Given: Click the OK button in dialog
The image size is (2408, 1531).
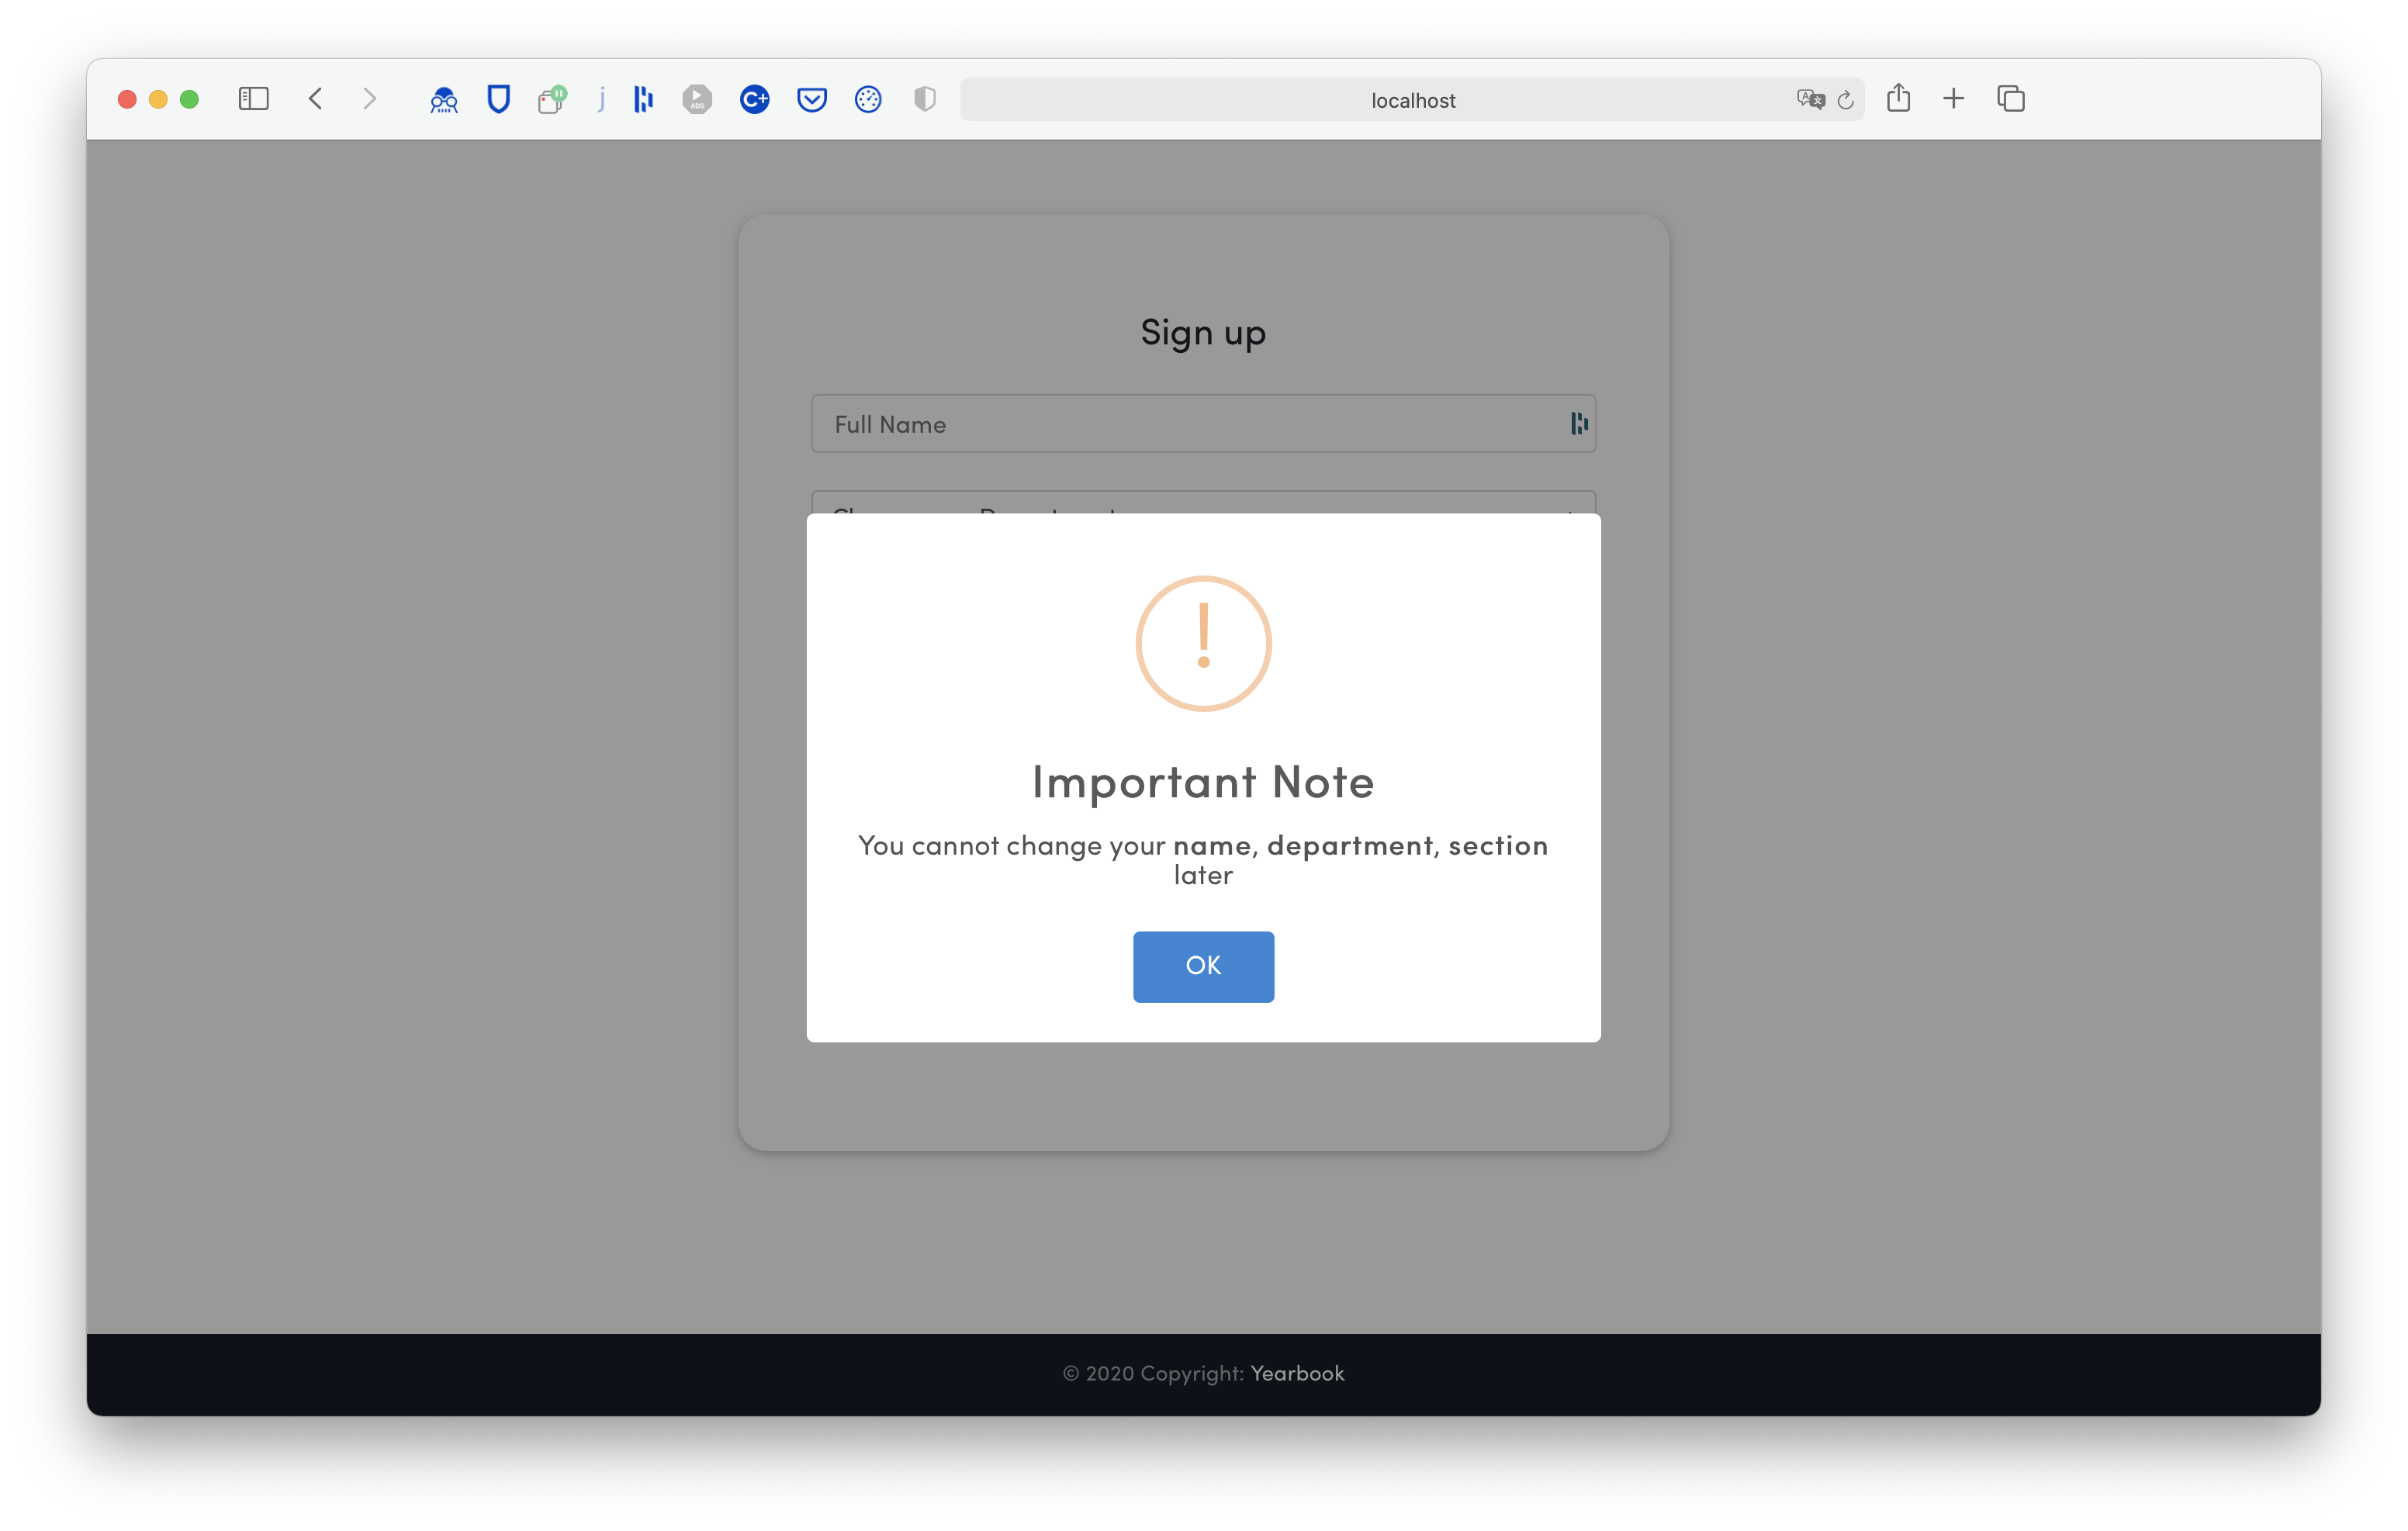Looking at the screenshot, I should click(1203, 966).
